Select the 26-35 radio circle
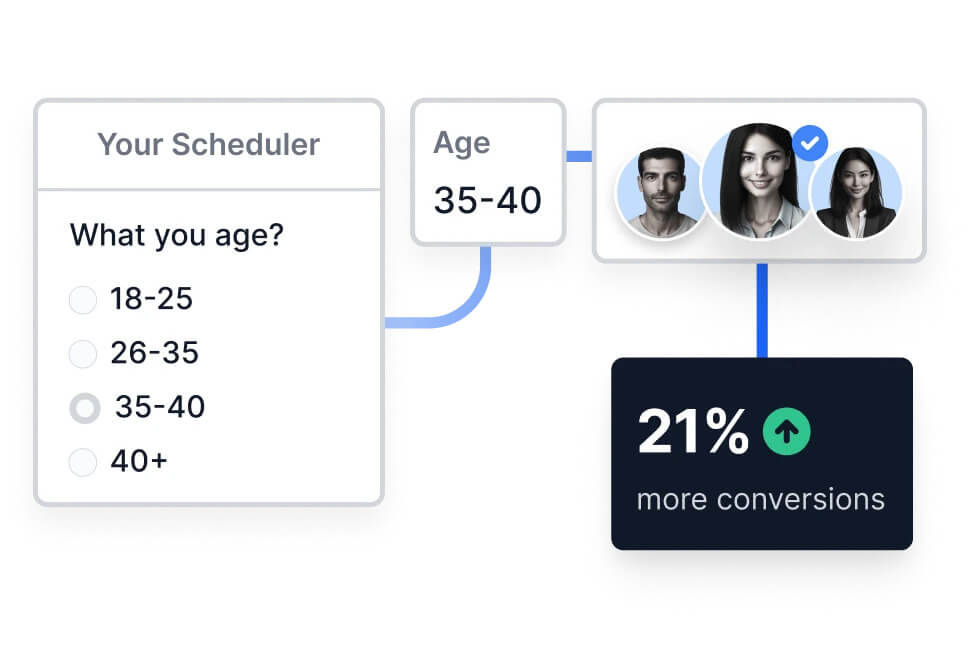Image resolution: width=969 pixels, height=645 pixels. click(83, 353)
